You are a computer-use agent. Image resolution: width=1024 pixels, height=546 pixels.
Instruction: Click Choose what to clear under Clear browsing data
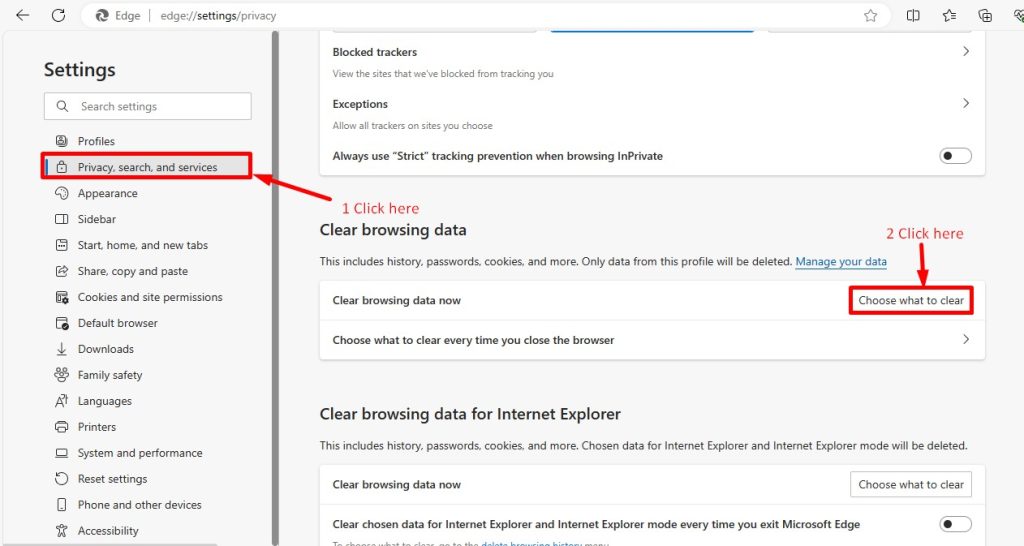tap(911, 300)
